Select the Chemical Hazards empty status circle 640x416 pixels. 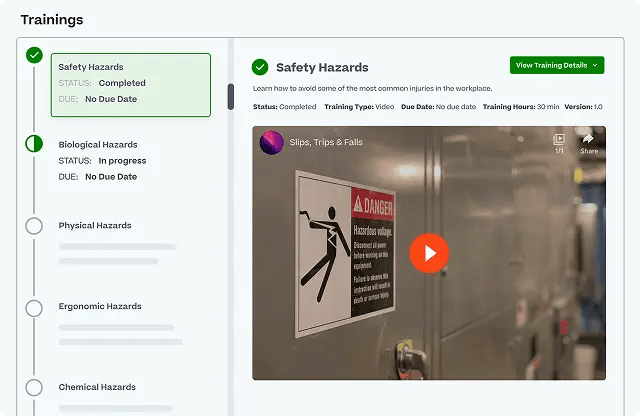point(34,387)
